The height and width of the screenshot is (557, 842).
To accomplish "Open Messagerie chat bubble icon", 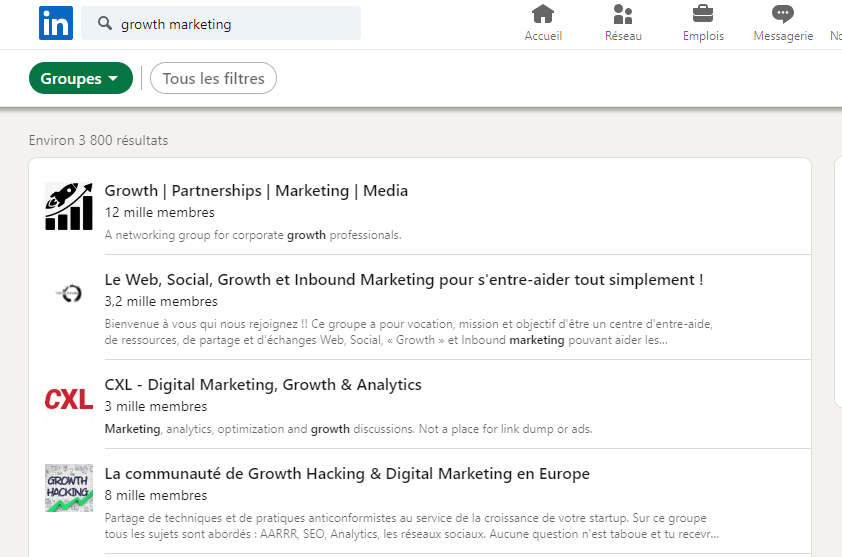I will point(783,14).
